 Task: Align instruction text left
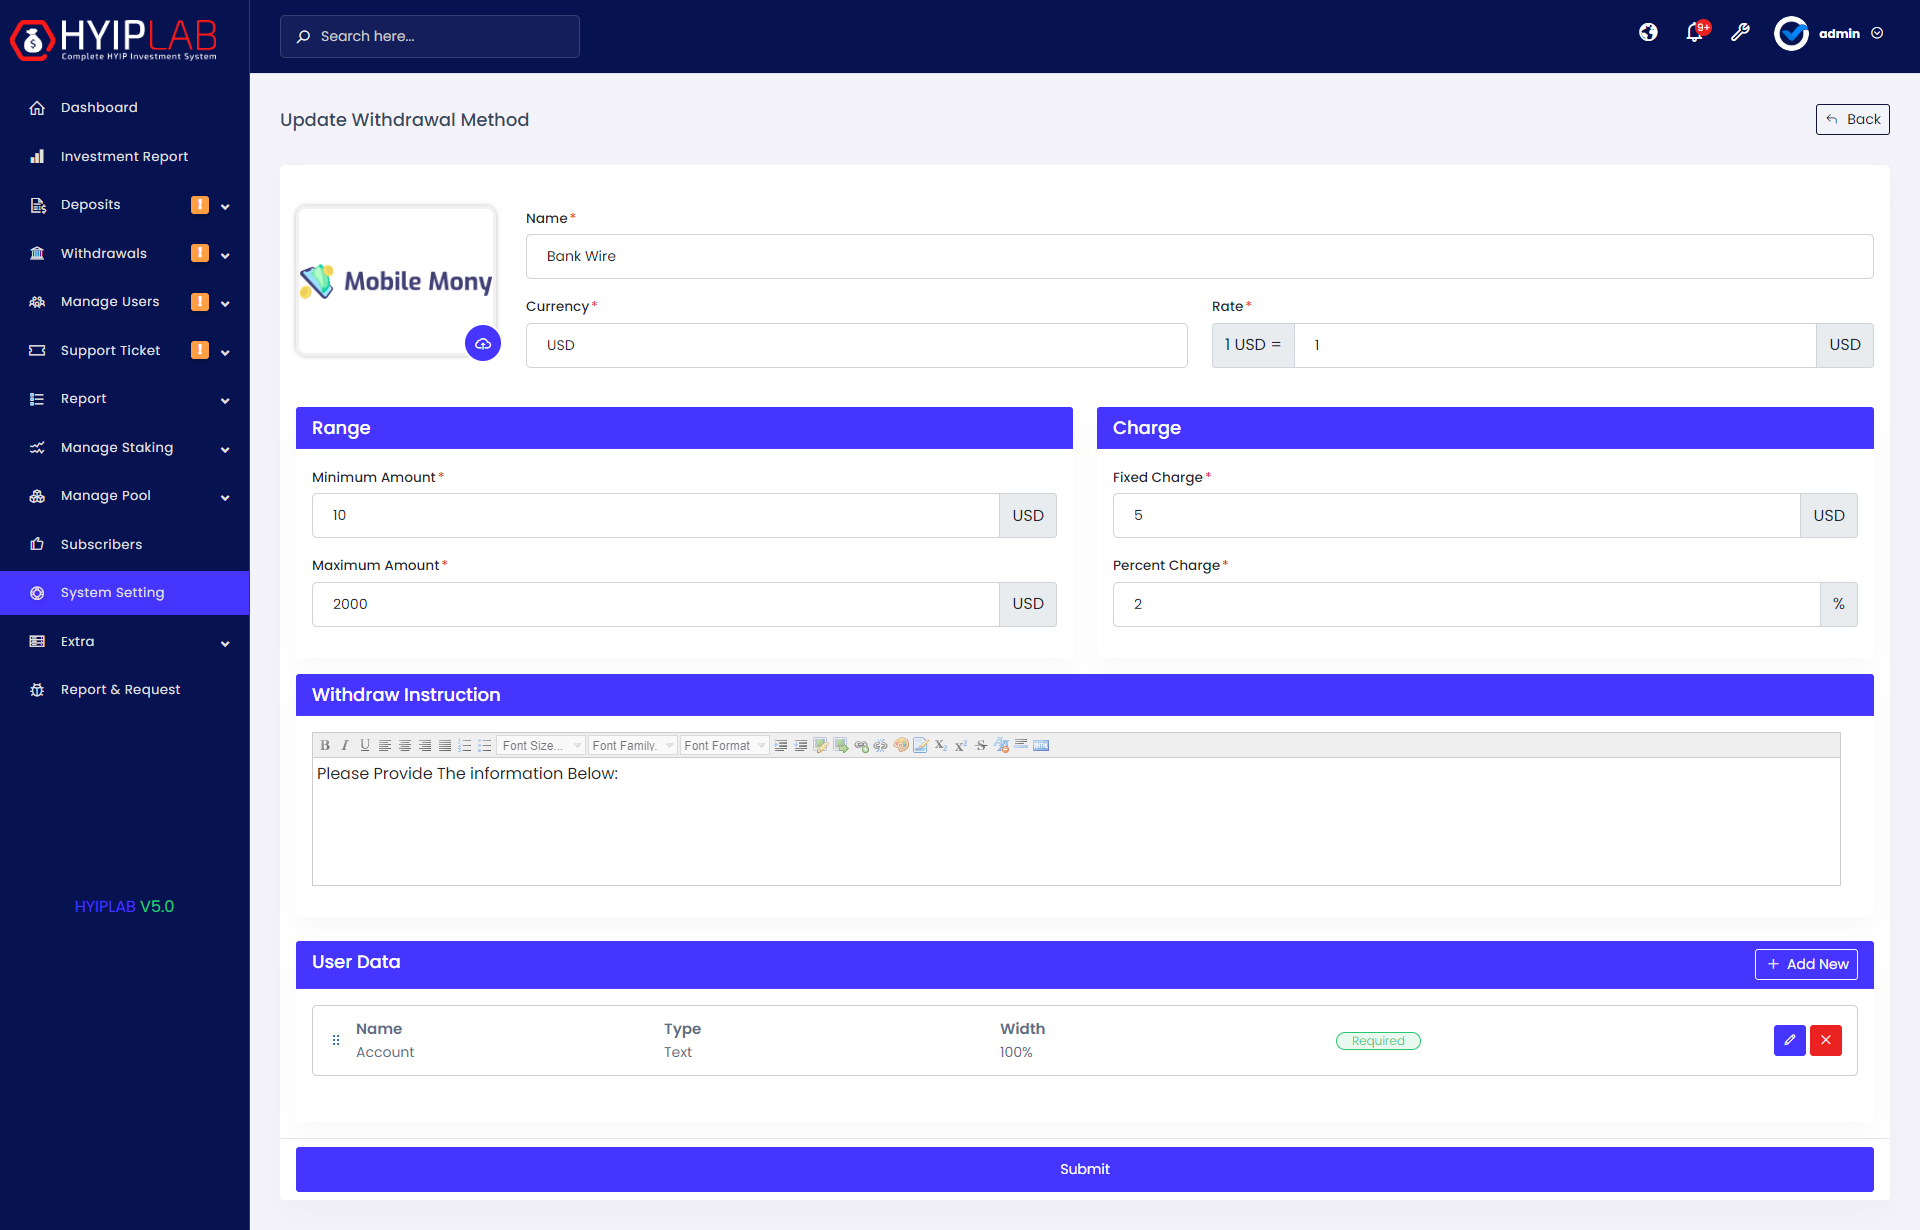pos(385,746)
